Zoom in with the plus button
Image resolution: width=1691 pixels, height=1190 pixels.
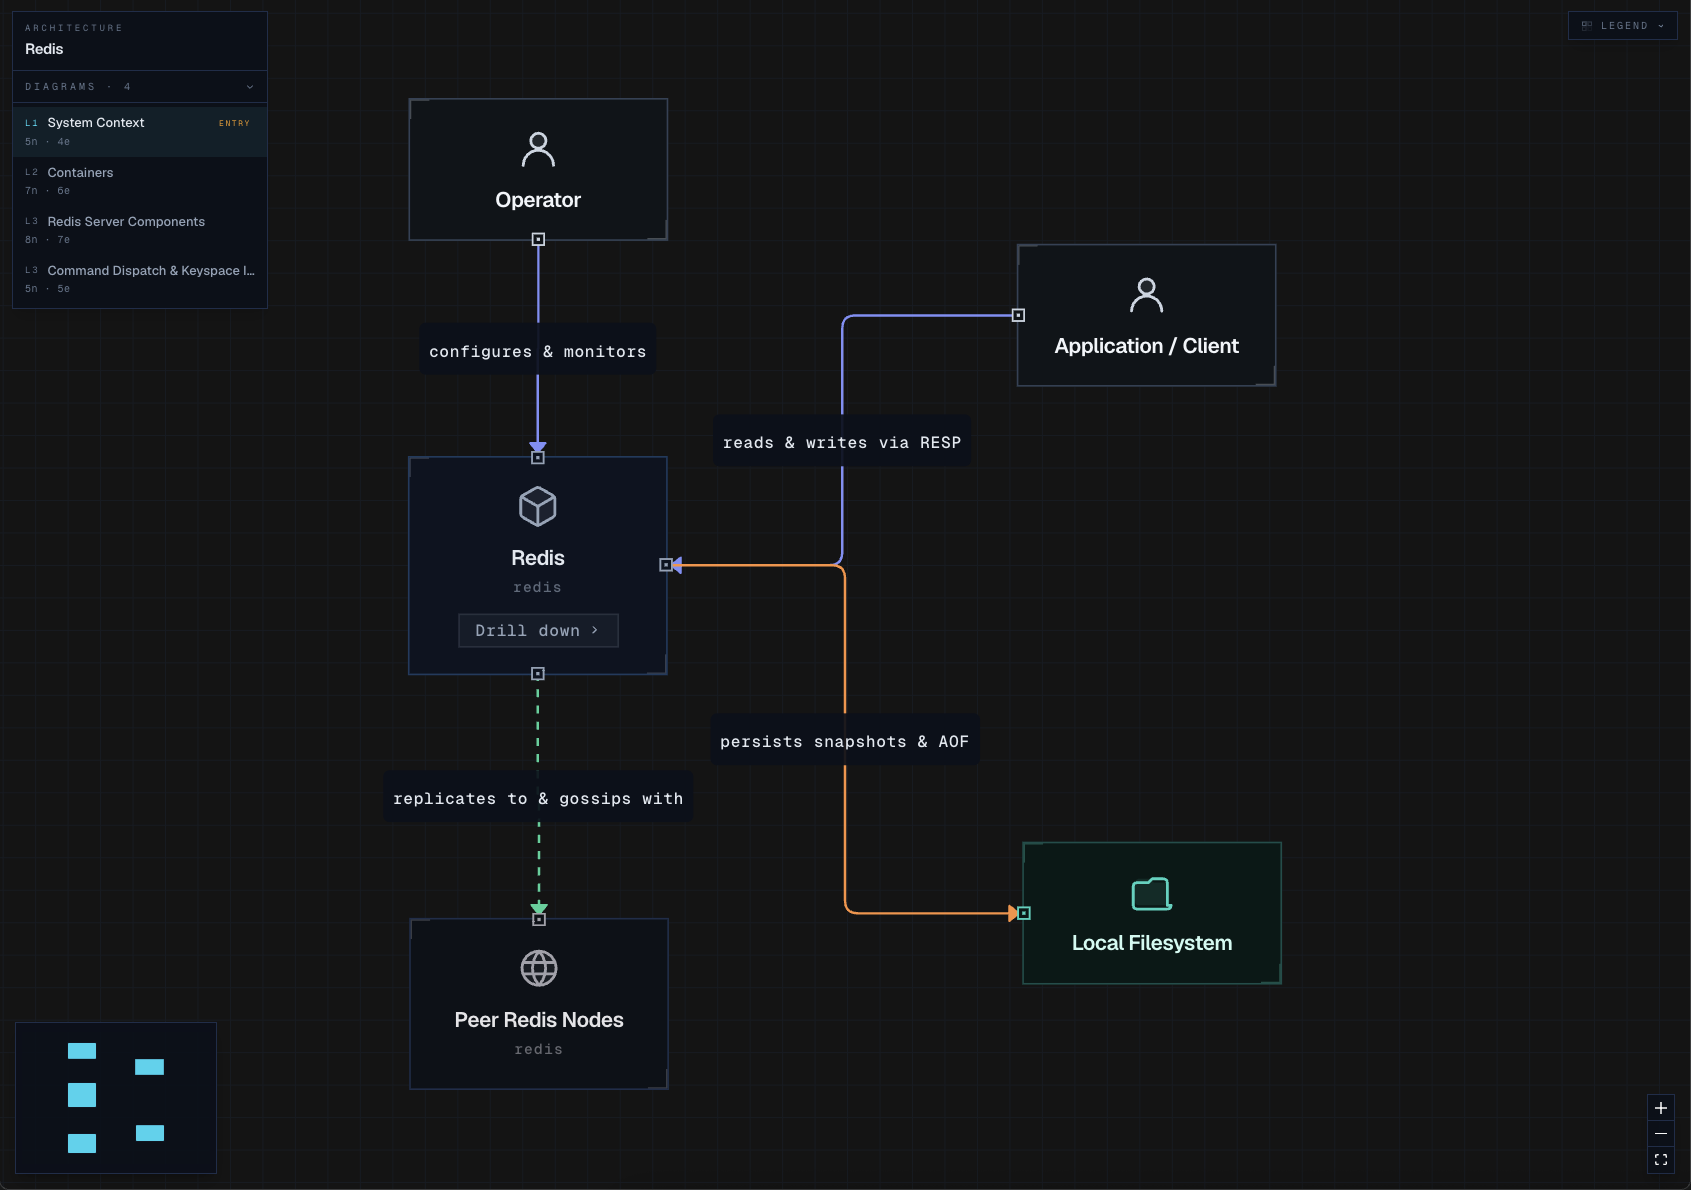1661,1108
